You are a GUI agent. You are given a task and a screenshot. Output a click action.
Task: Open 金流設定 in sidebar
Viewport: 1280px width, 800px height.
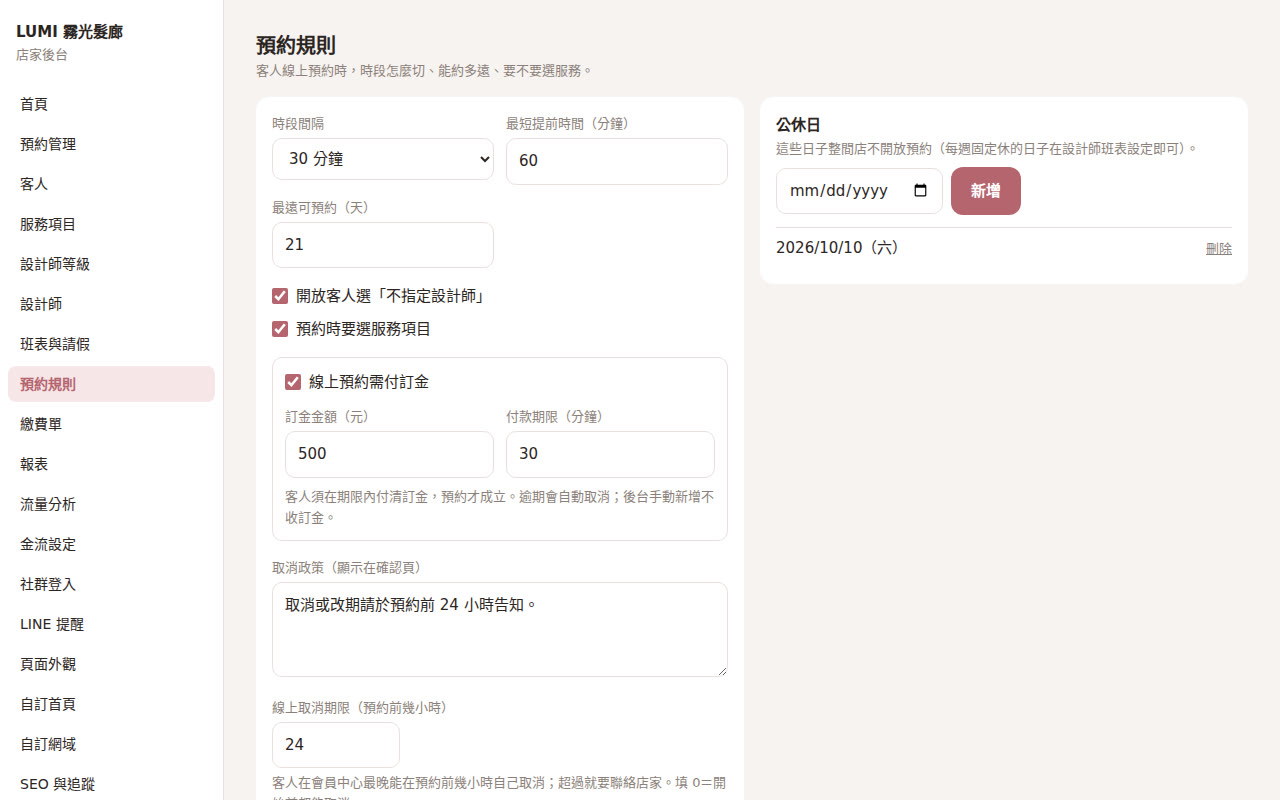tap(111, 544)
